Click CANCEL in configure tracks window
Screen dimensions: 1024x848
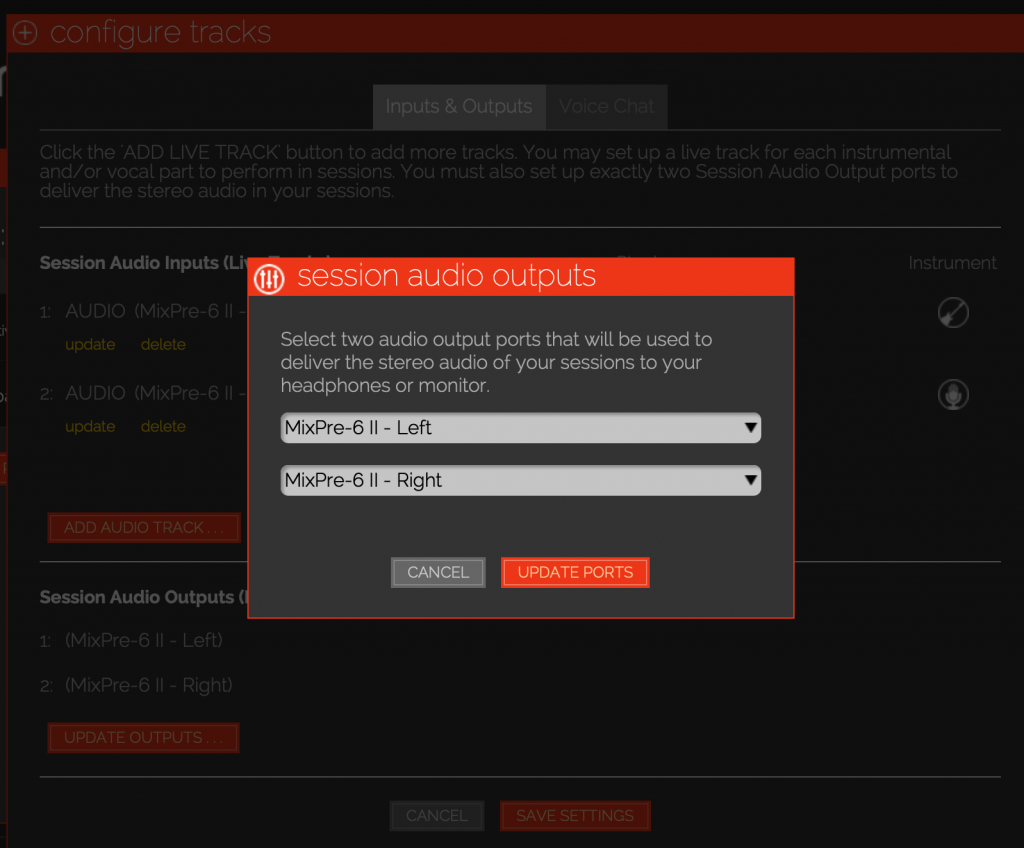pyautogui.click(x=437, y=815)
